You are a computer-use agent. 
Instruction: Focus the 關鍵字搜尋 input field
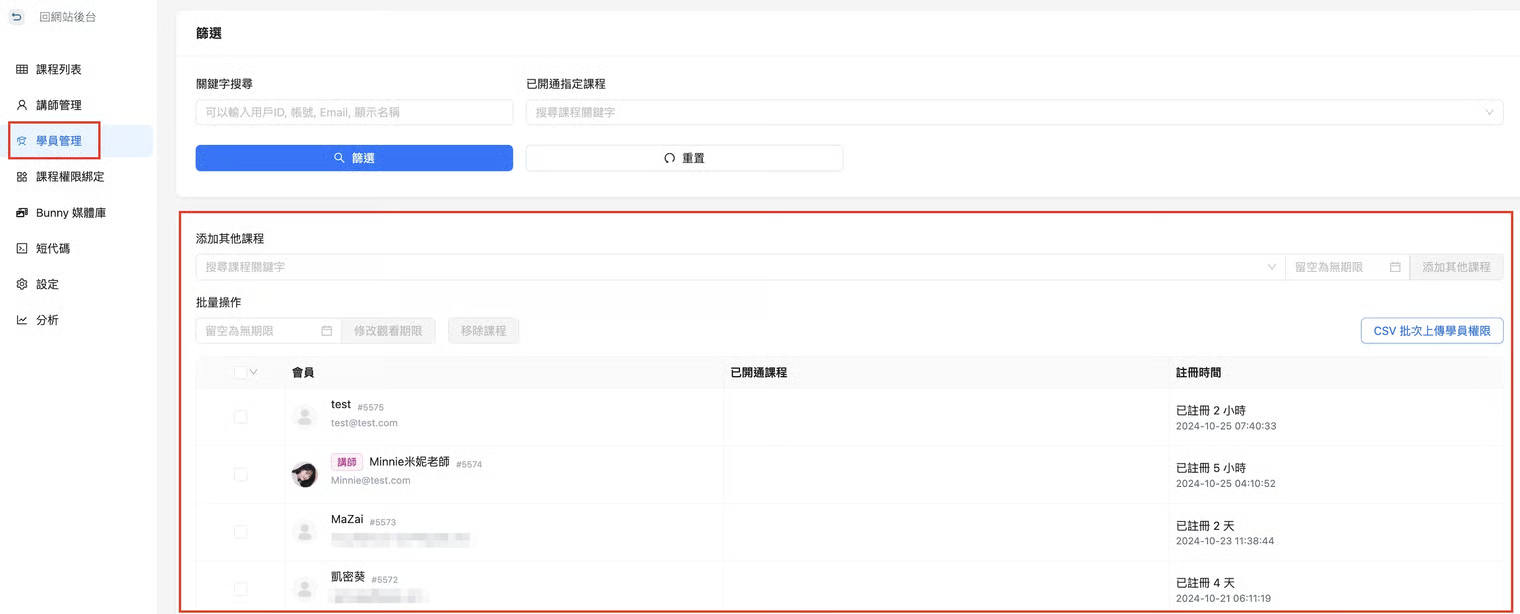coord(354,113)
